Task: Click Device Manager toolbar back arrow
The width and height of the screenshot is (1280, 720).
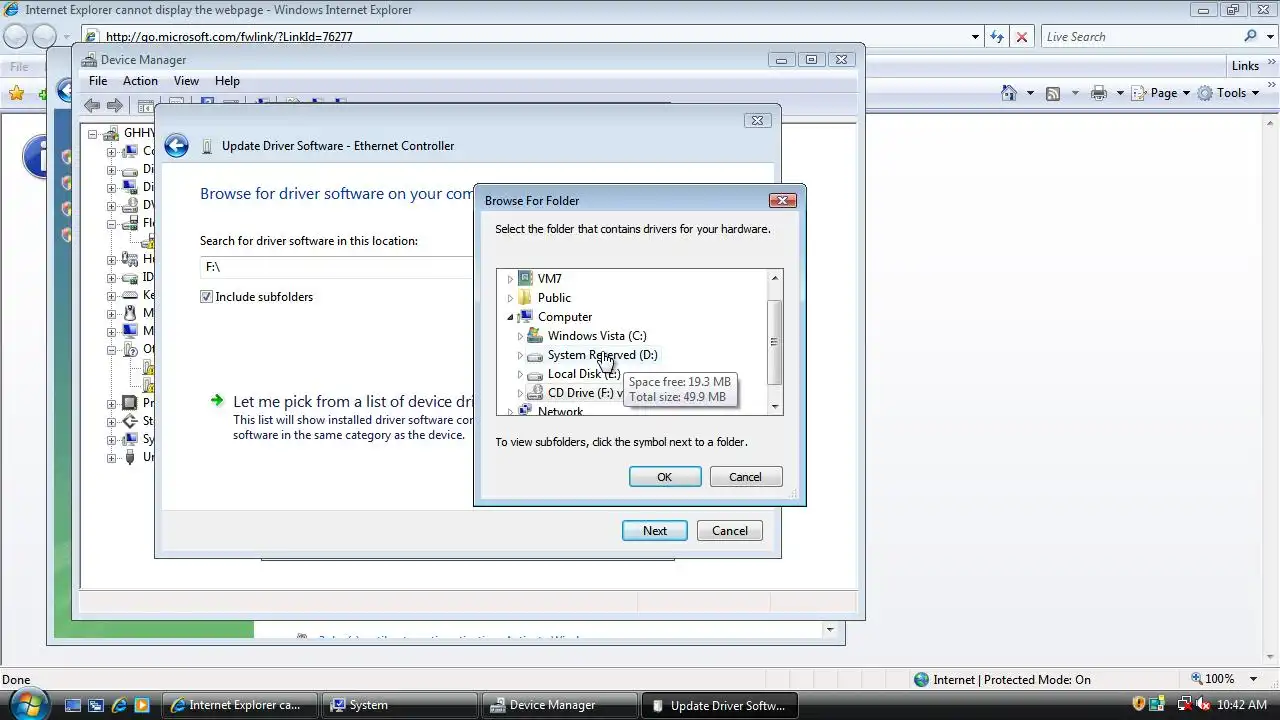Action: tap(92, 105)
